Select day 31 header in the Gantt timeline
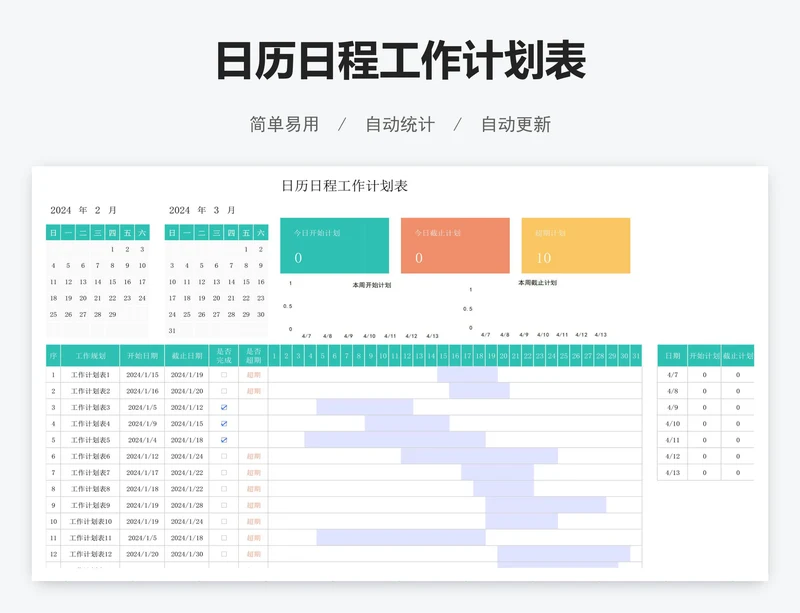This screenshot has width=800, height=613. point(636,355)
